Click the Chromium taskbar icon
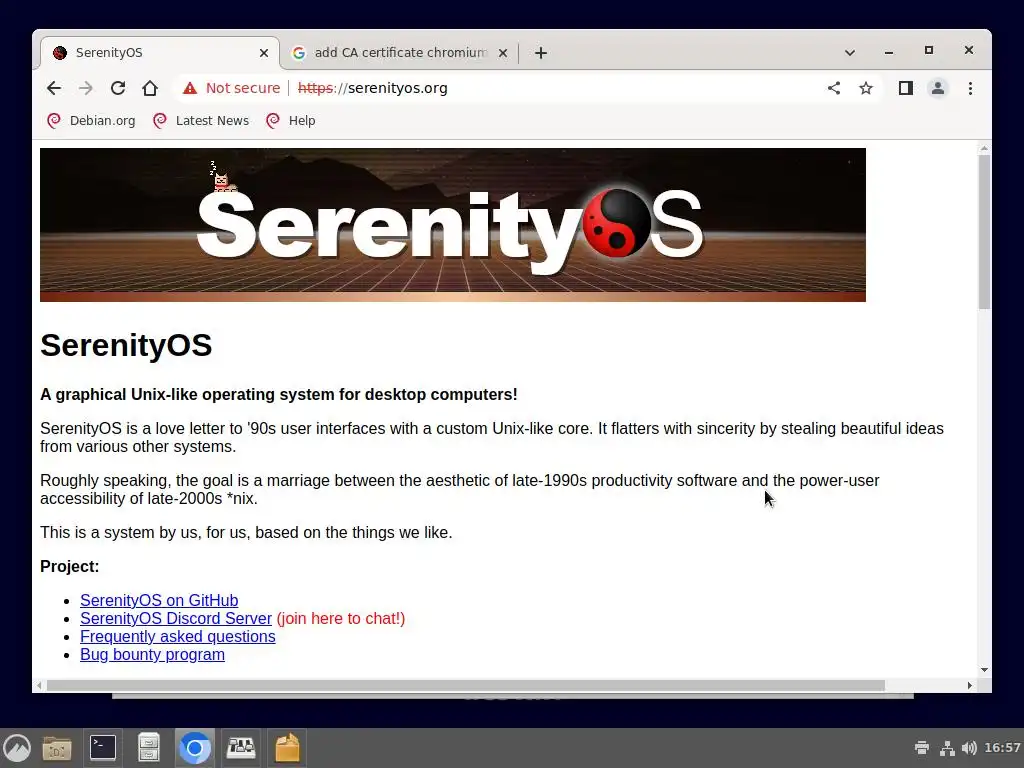 [194, 748]
